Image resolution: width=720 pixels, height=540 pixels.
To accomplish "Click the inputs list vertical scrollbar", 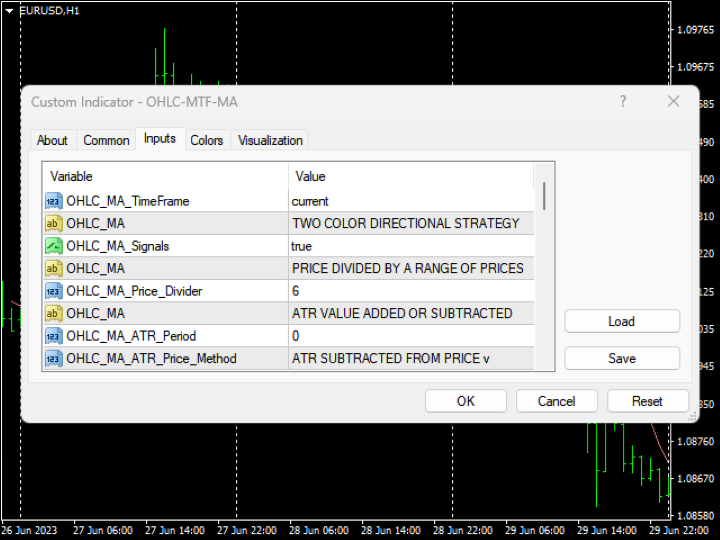I will (544, 196).
